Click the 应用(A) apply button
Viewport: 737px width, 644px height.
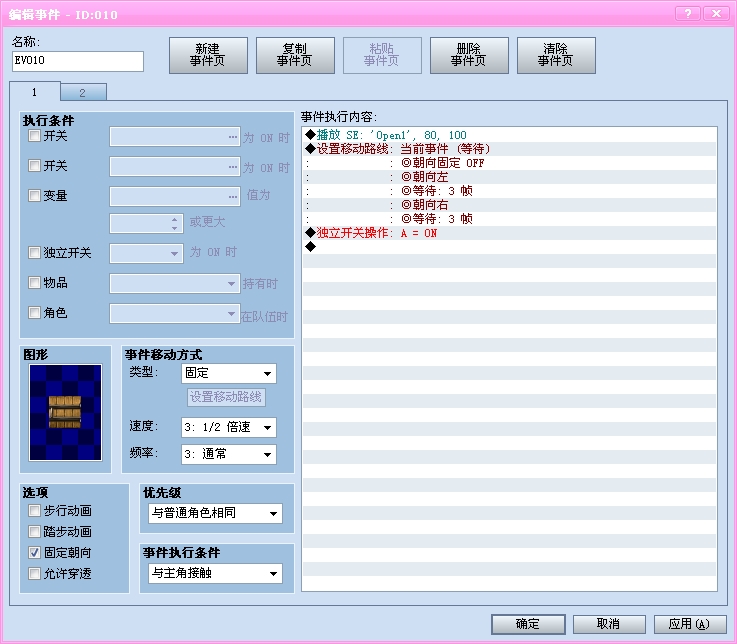(690, 624)
